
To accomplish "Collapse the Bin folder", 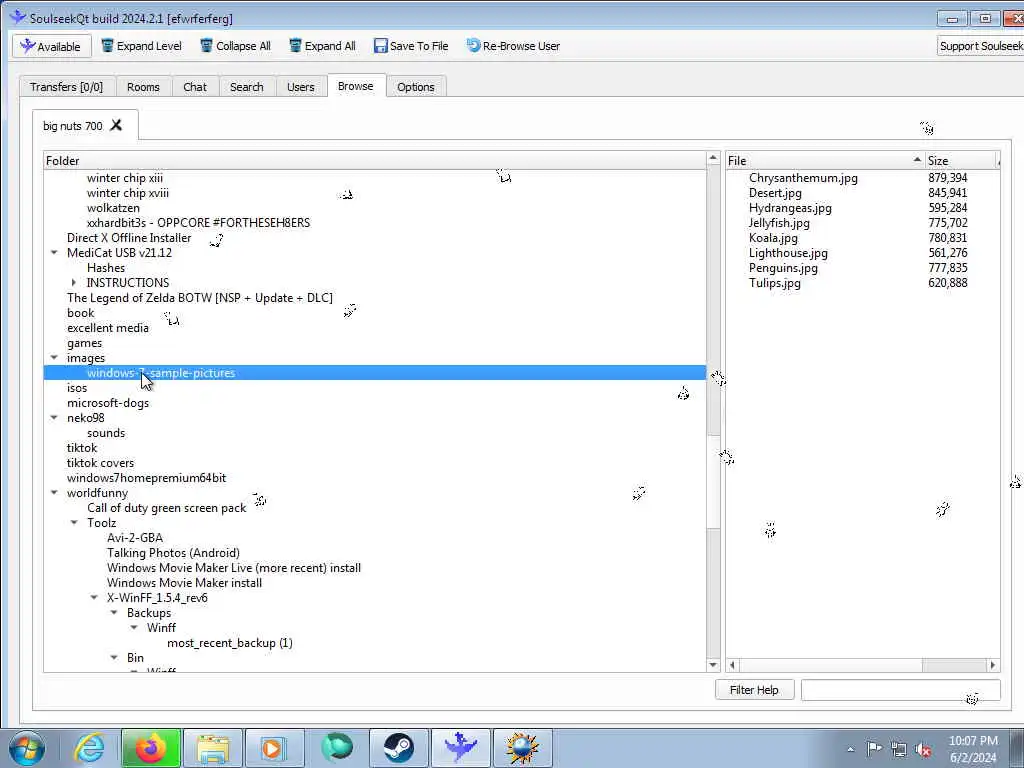I will click(114, 658).
